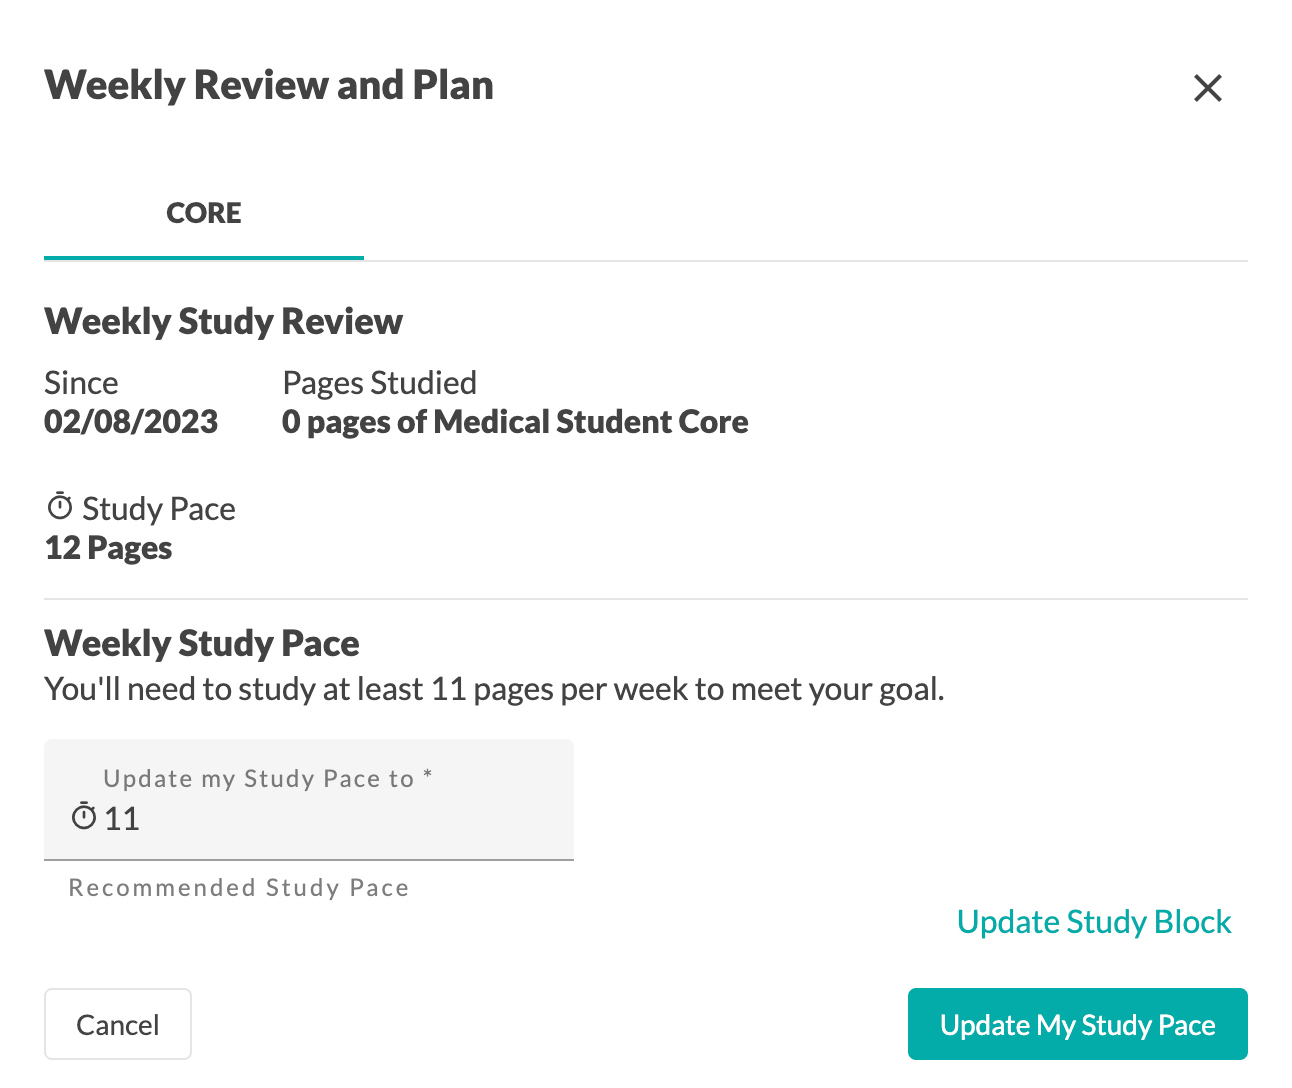Image resolution: width=1292 pixels, height=1088 pixels.
Task: Click the value 11 in the pace field
Action: (x=122, y=819)
